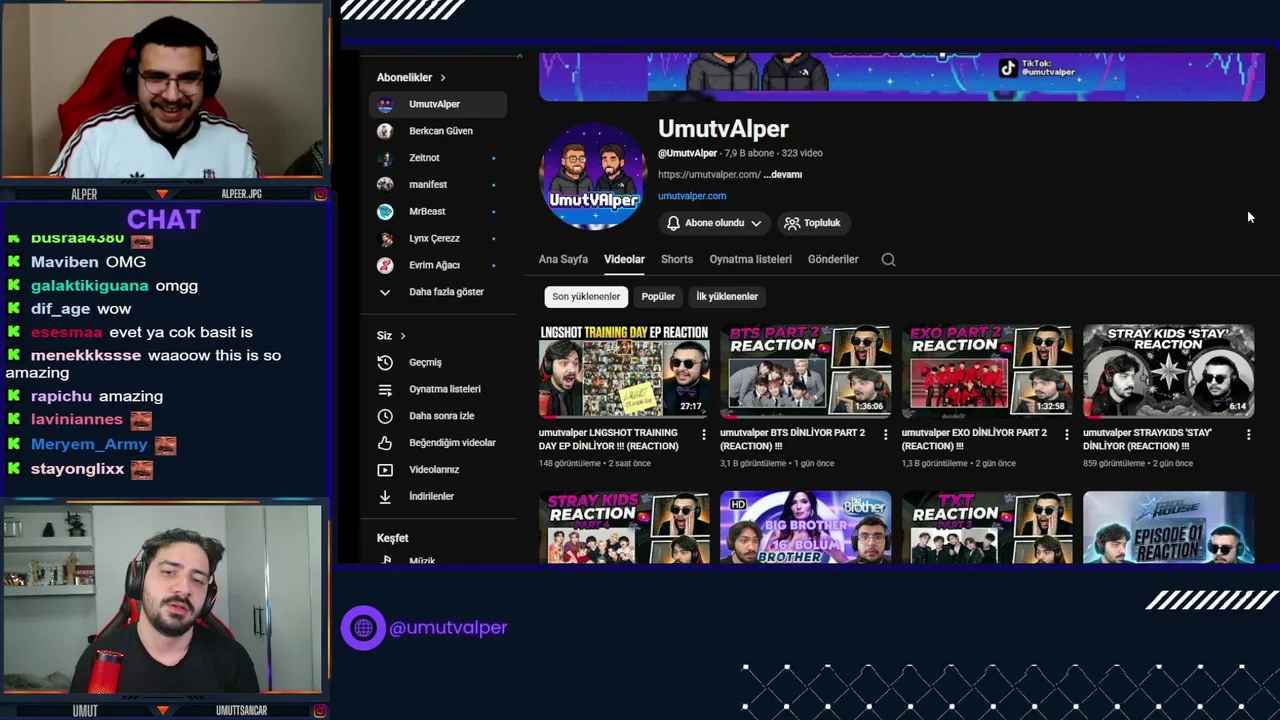The height and width of the screenshot is (720, 1280).
Task: Click Instagram icon next to ALPEER.JPG
Action: click(x=320, y=194)
